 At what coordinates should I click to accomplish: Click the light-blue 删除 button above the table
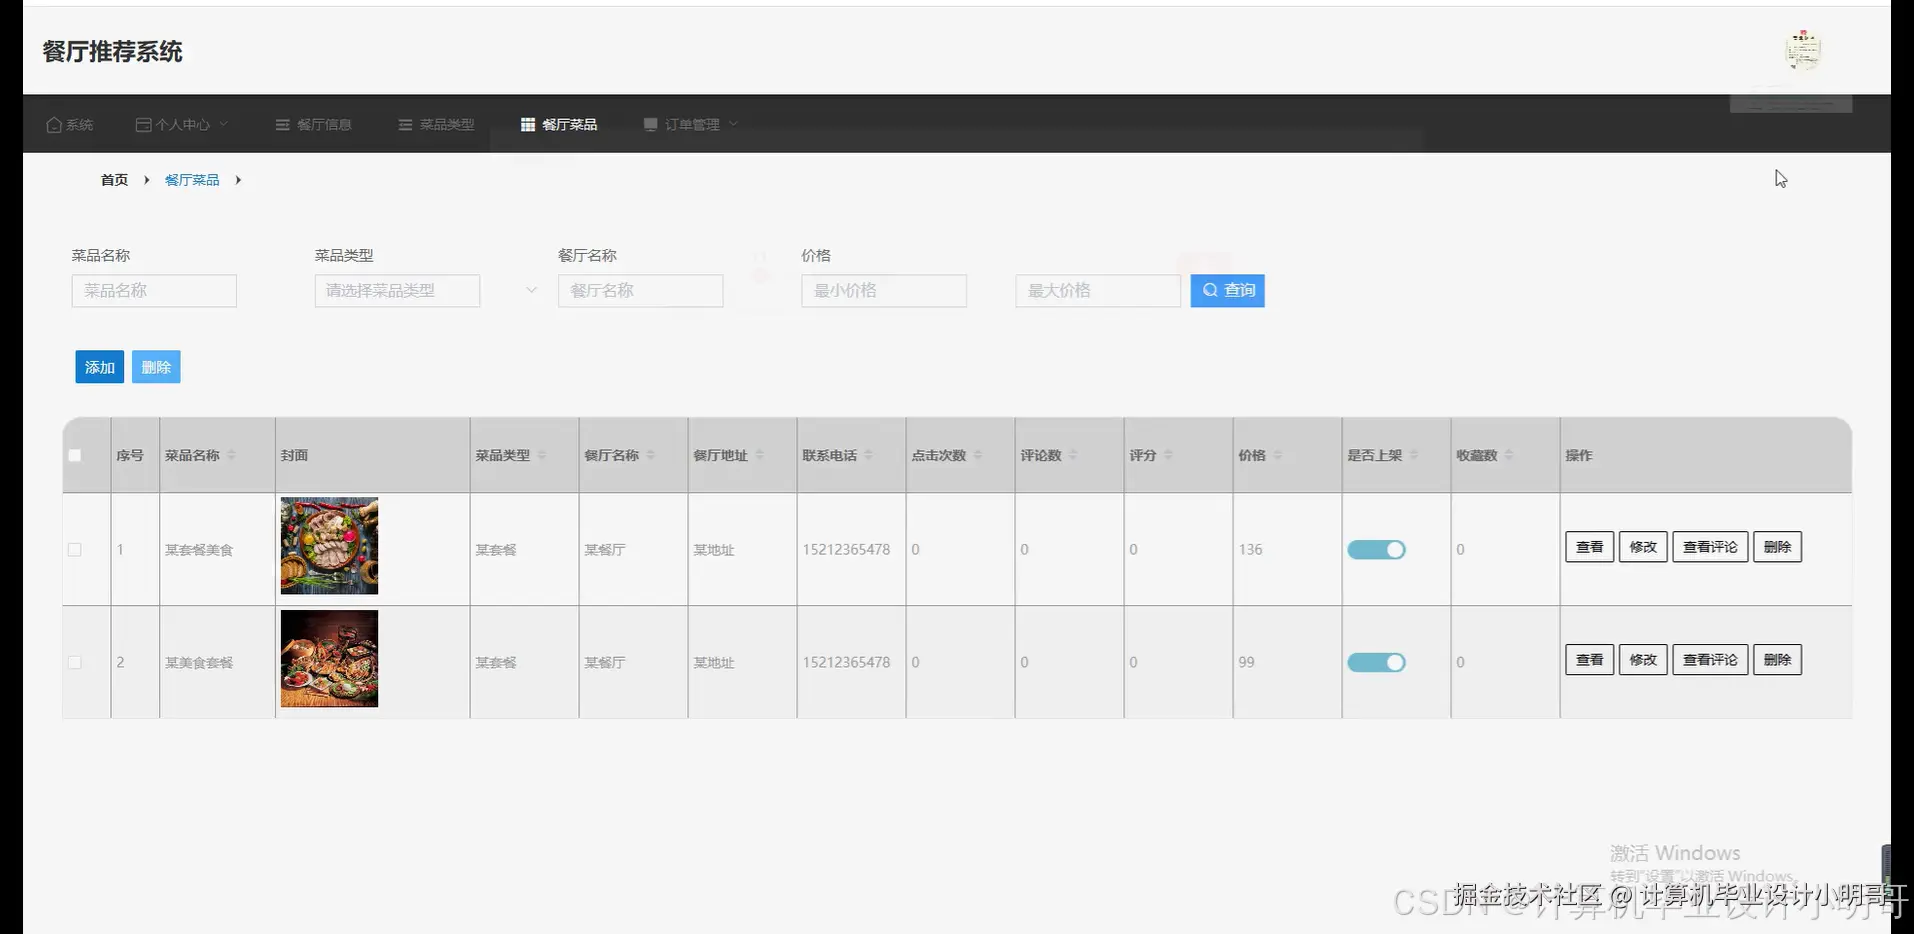156,367
